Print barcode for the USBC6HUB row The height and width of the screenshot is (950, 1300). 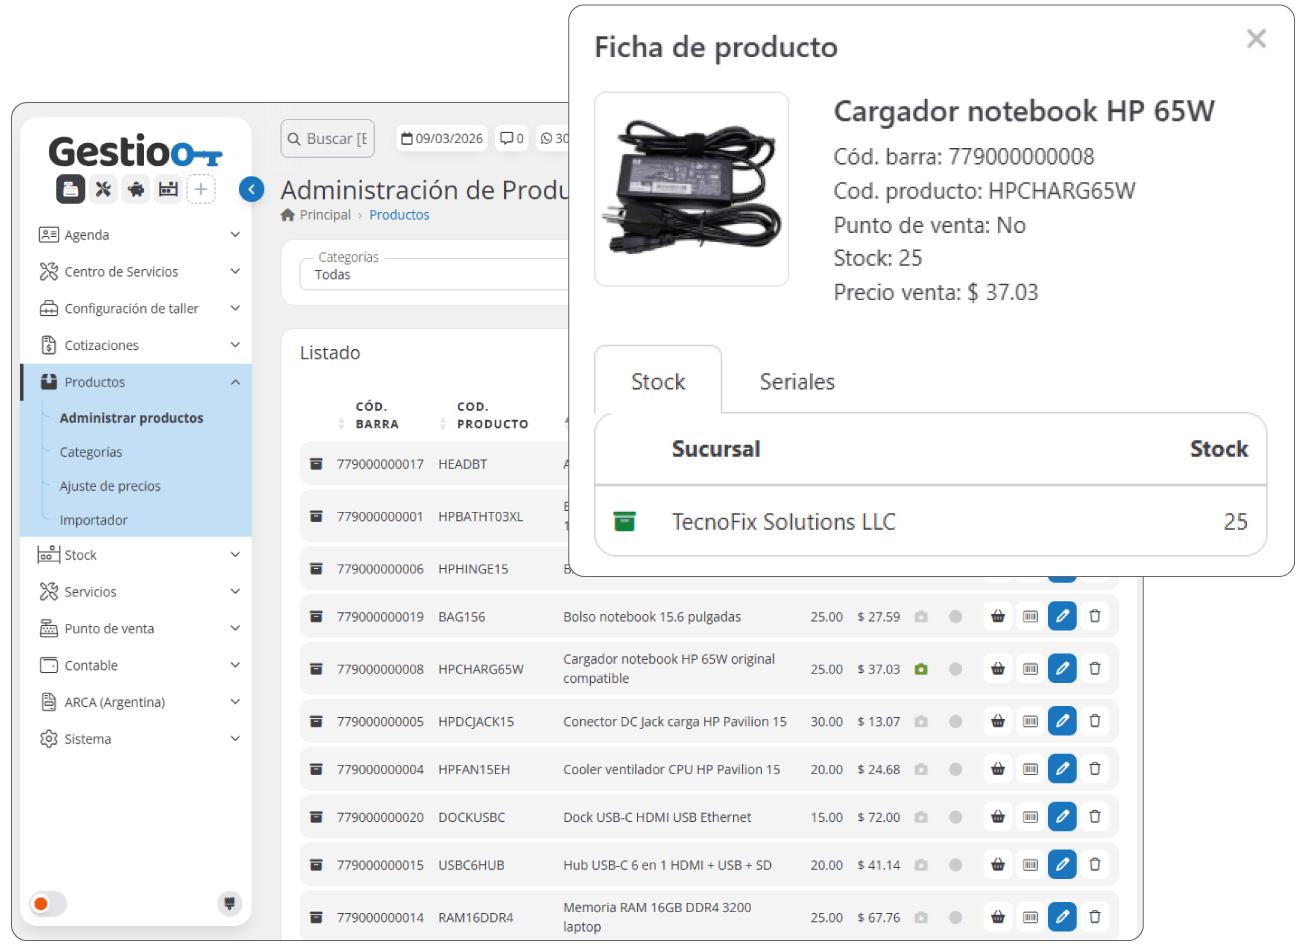pyautogui.click(x=1030, y=865)
